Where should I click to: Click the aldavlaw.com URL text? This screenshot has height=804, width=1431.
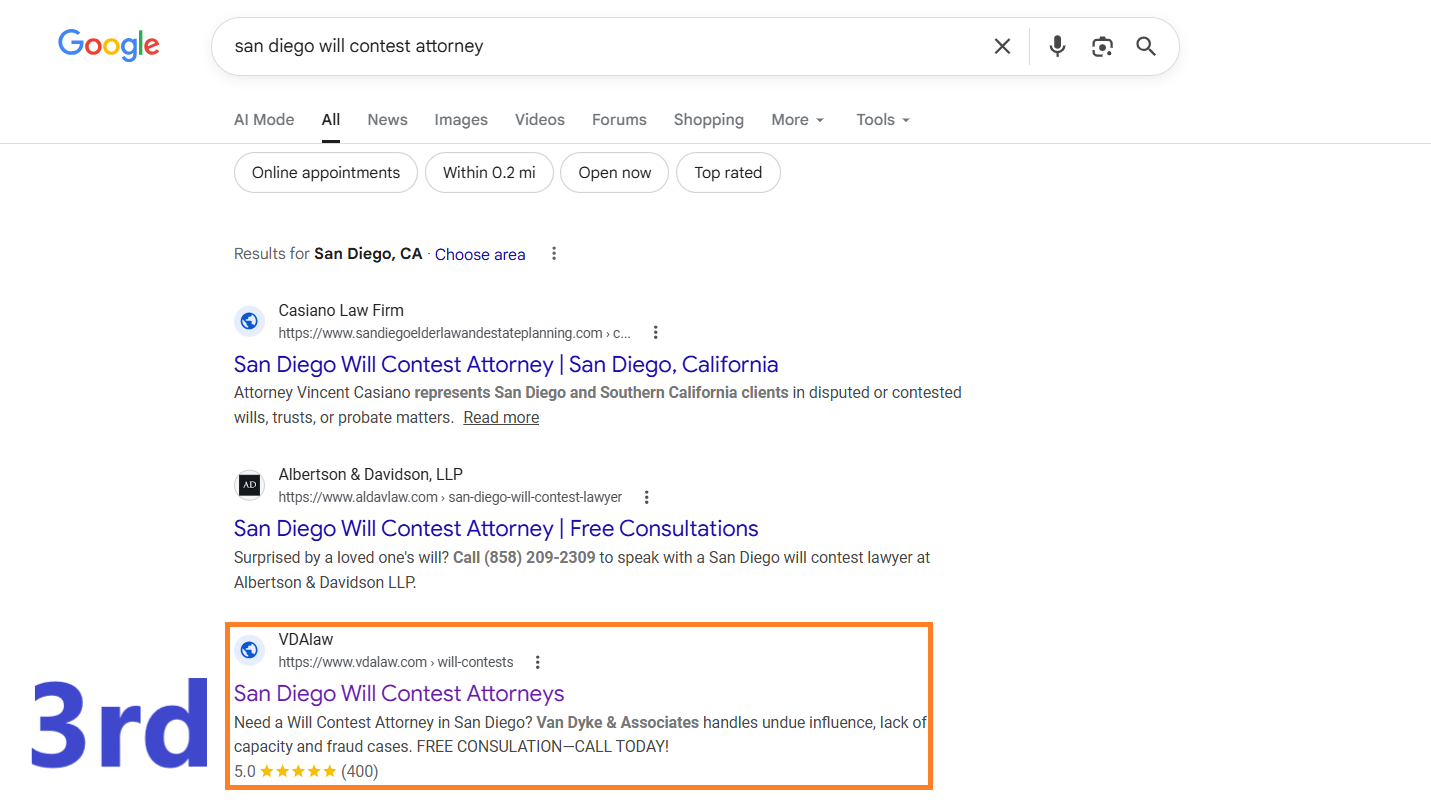click(450, 497)
